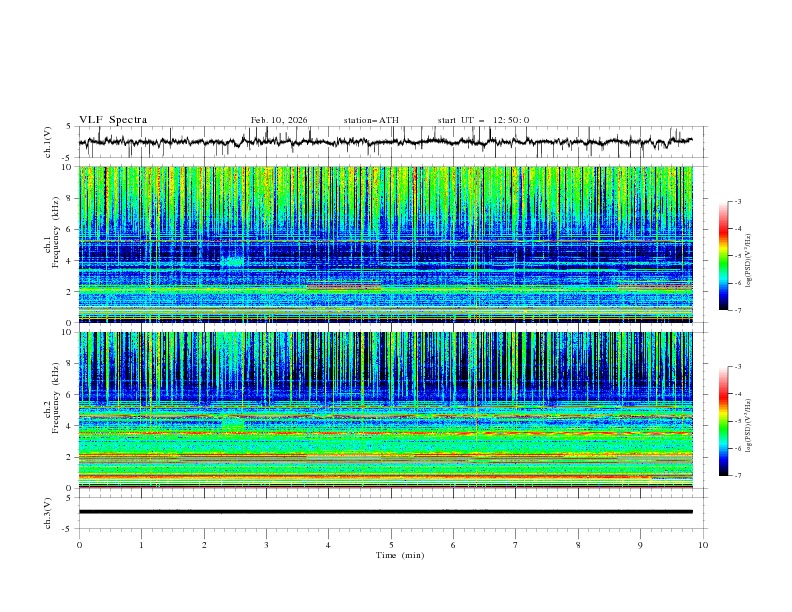Viewport: 792px width, 612px height.
Task: Click the "-3" label on the upper color bar
Action: pyautogui.click(x=737, y=201)
